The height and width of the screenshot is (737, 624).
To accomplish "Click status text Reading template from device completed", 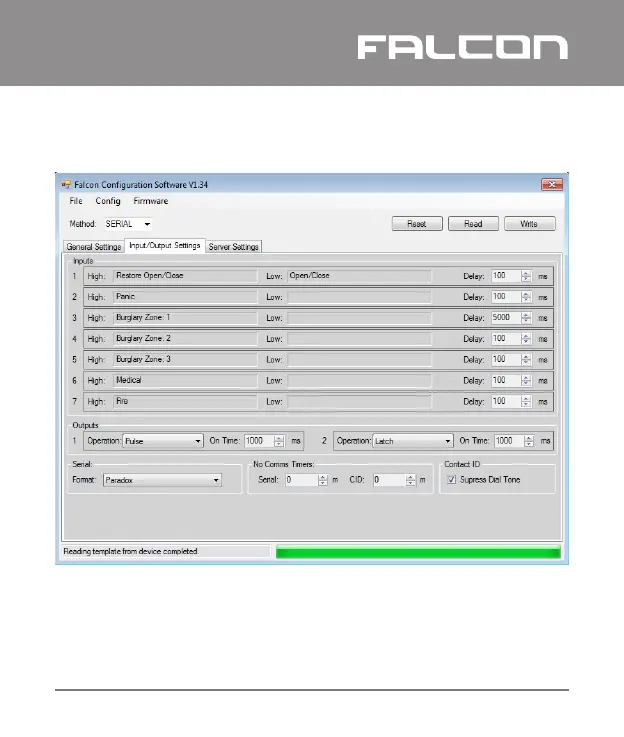I will coord(131,551).
